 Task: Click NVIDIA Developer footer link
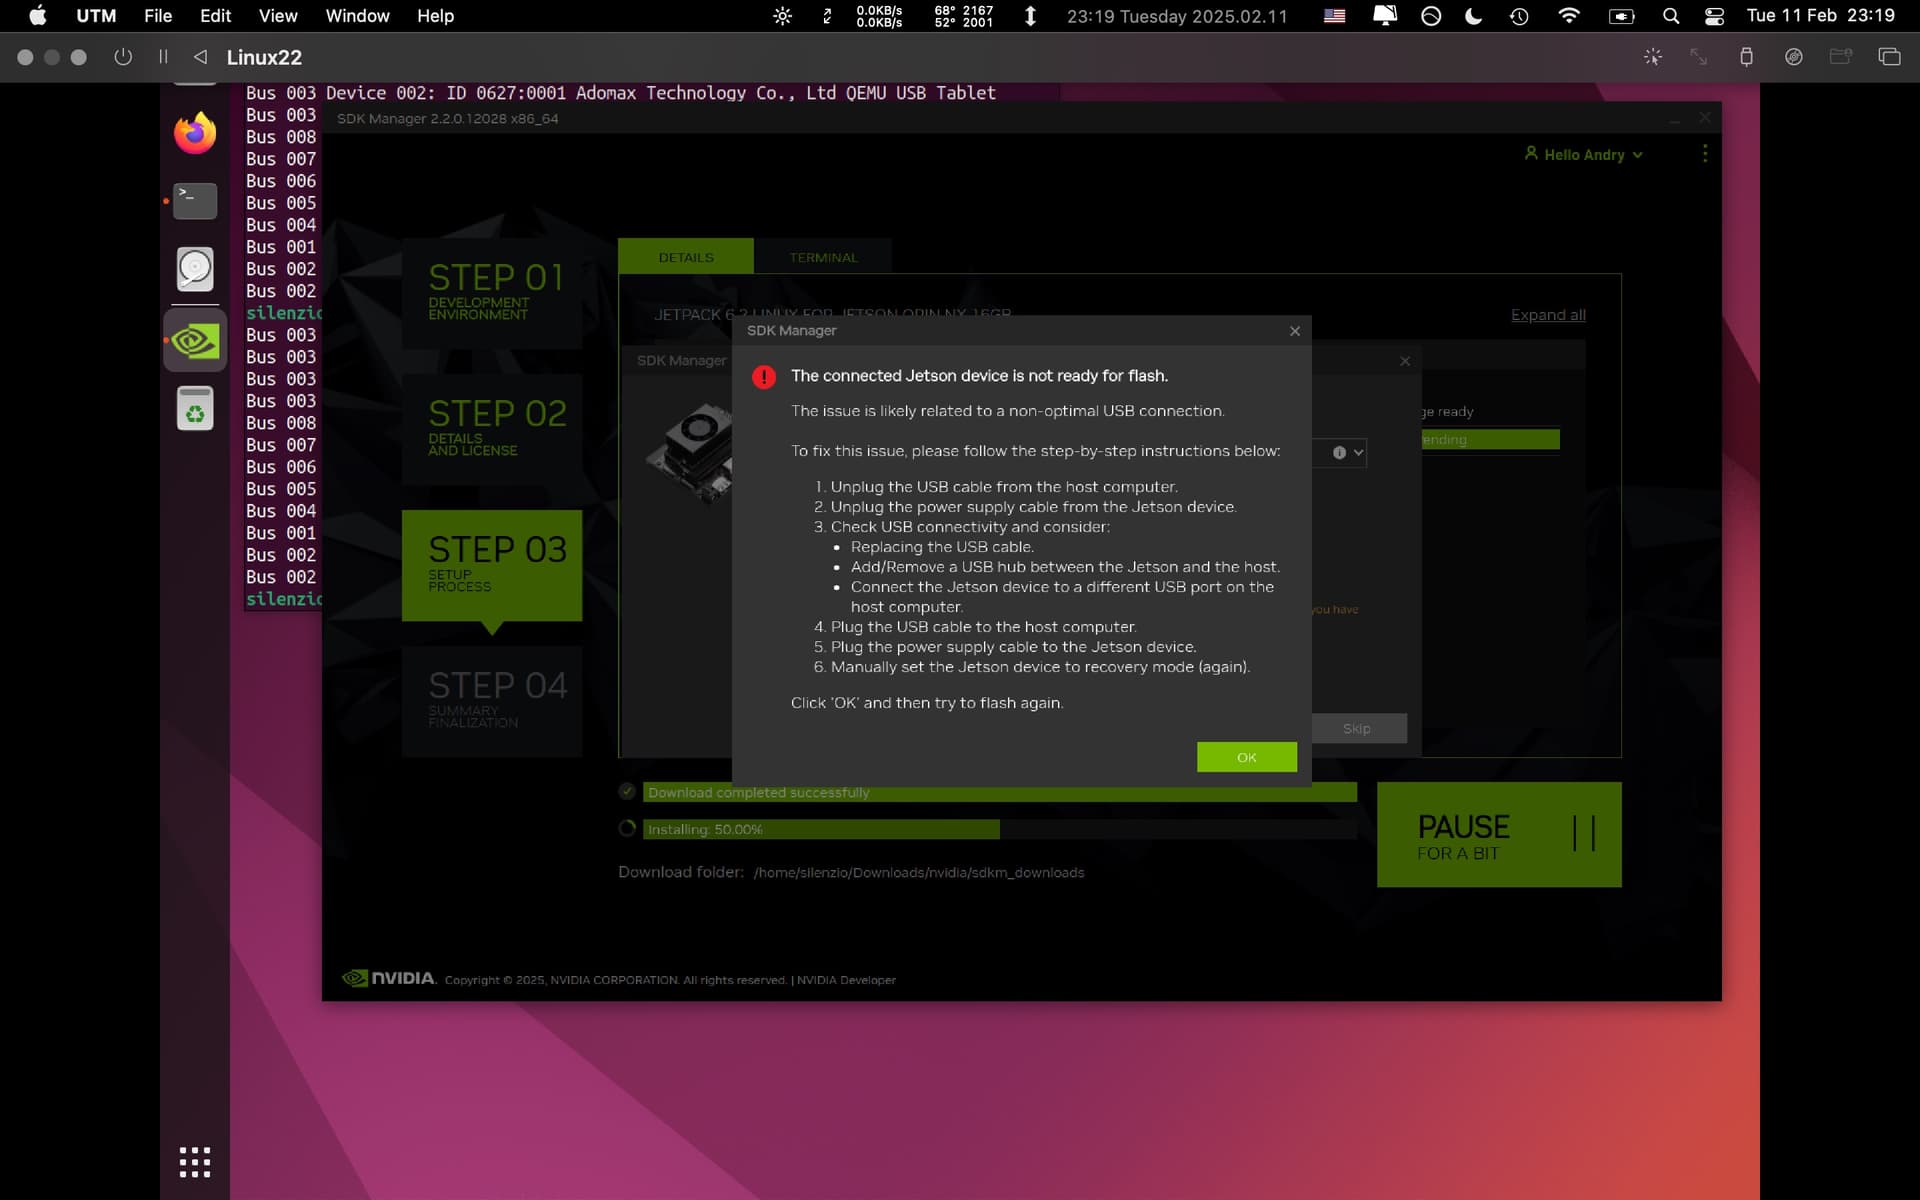tap(846, 980)
